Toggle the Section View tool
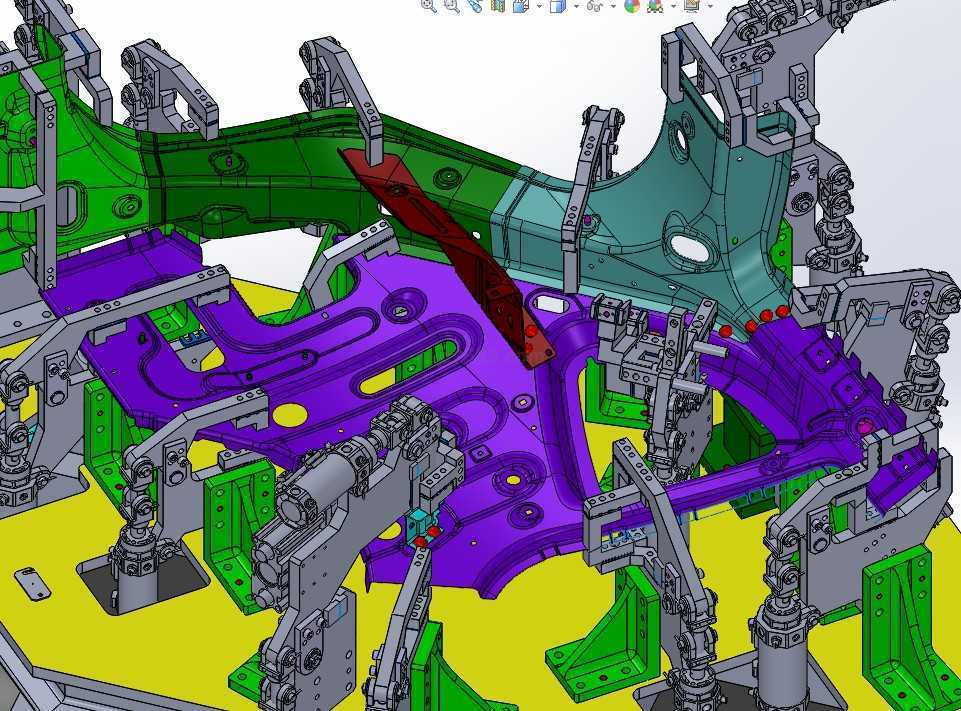961x711 pixels. click(x=497, y=5)
